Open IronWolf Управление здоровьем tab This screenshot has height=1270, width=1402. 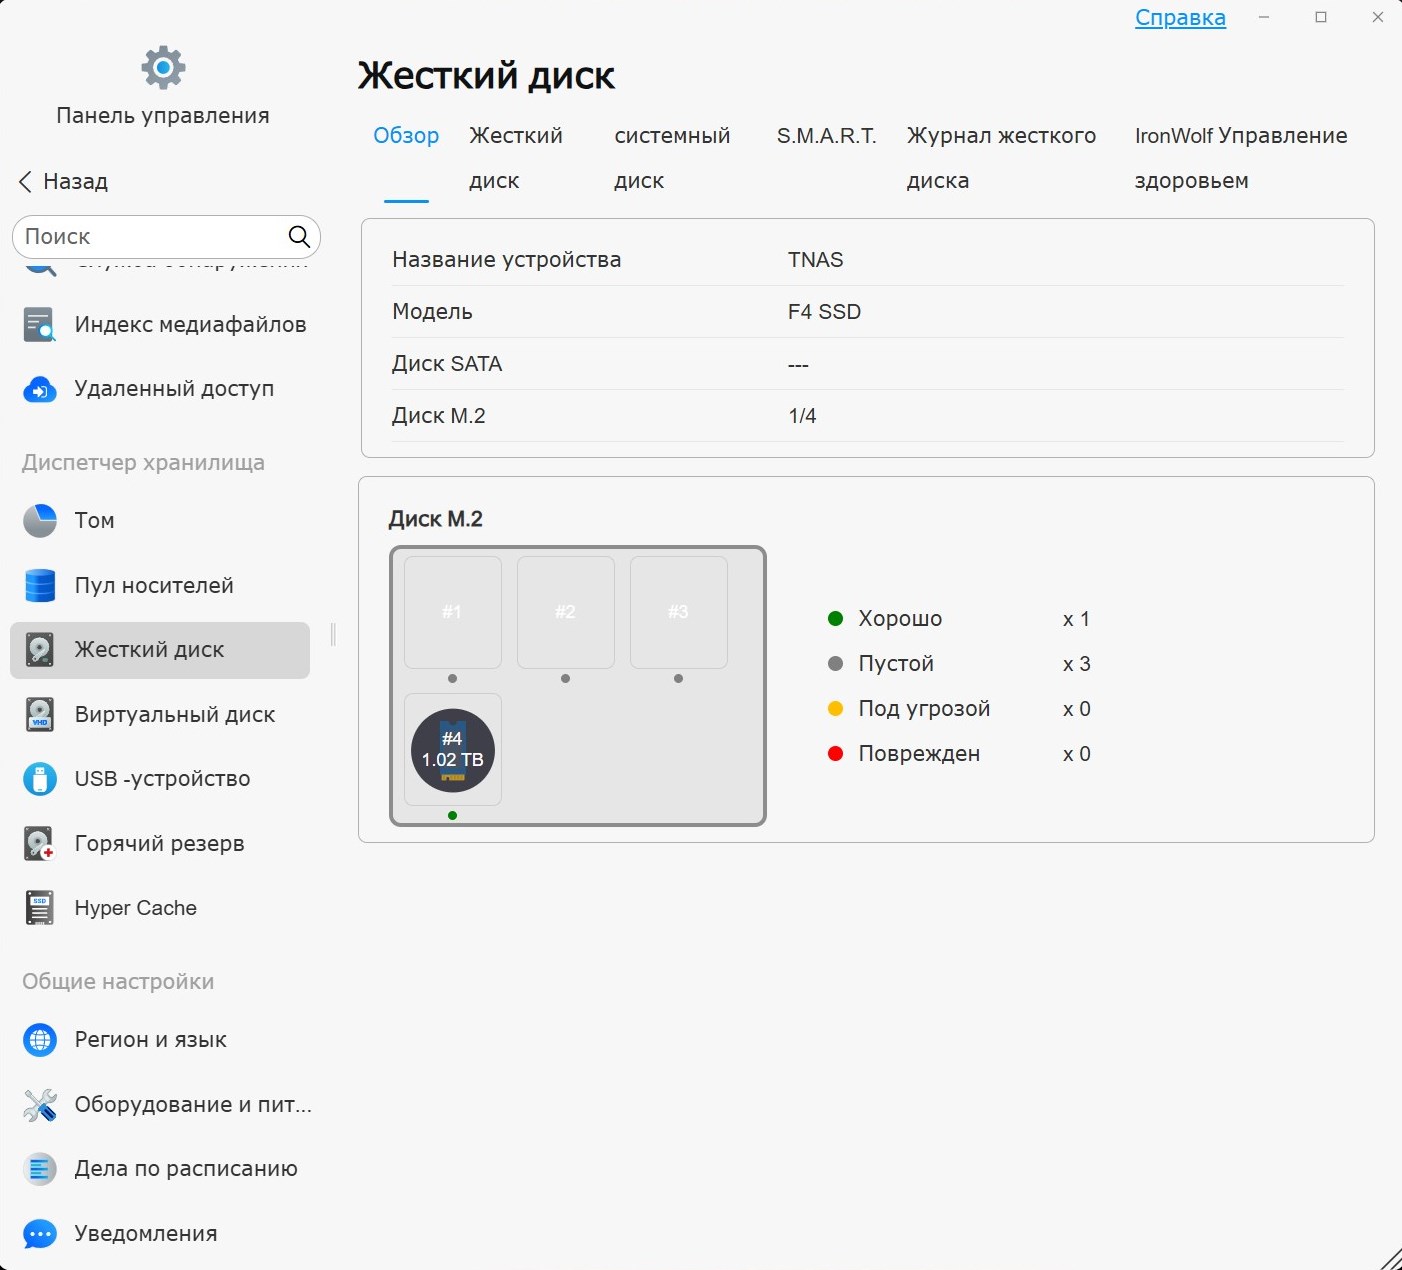(x=1241, y=158)
